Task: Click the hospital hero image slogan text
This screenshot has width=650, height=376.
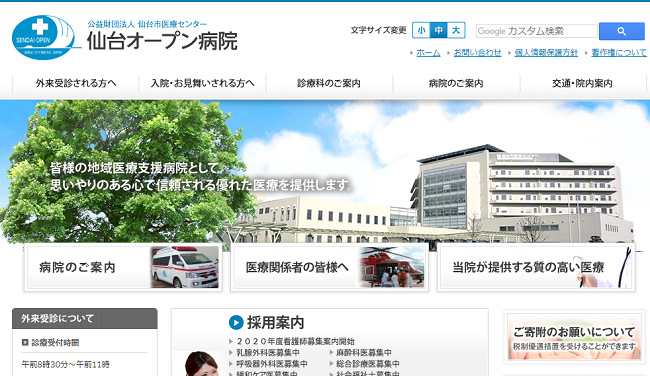Action: pos(201,176)
